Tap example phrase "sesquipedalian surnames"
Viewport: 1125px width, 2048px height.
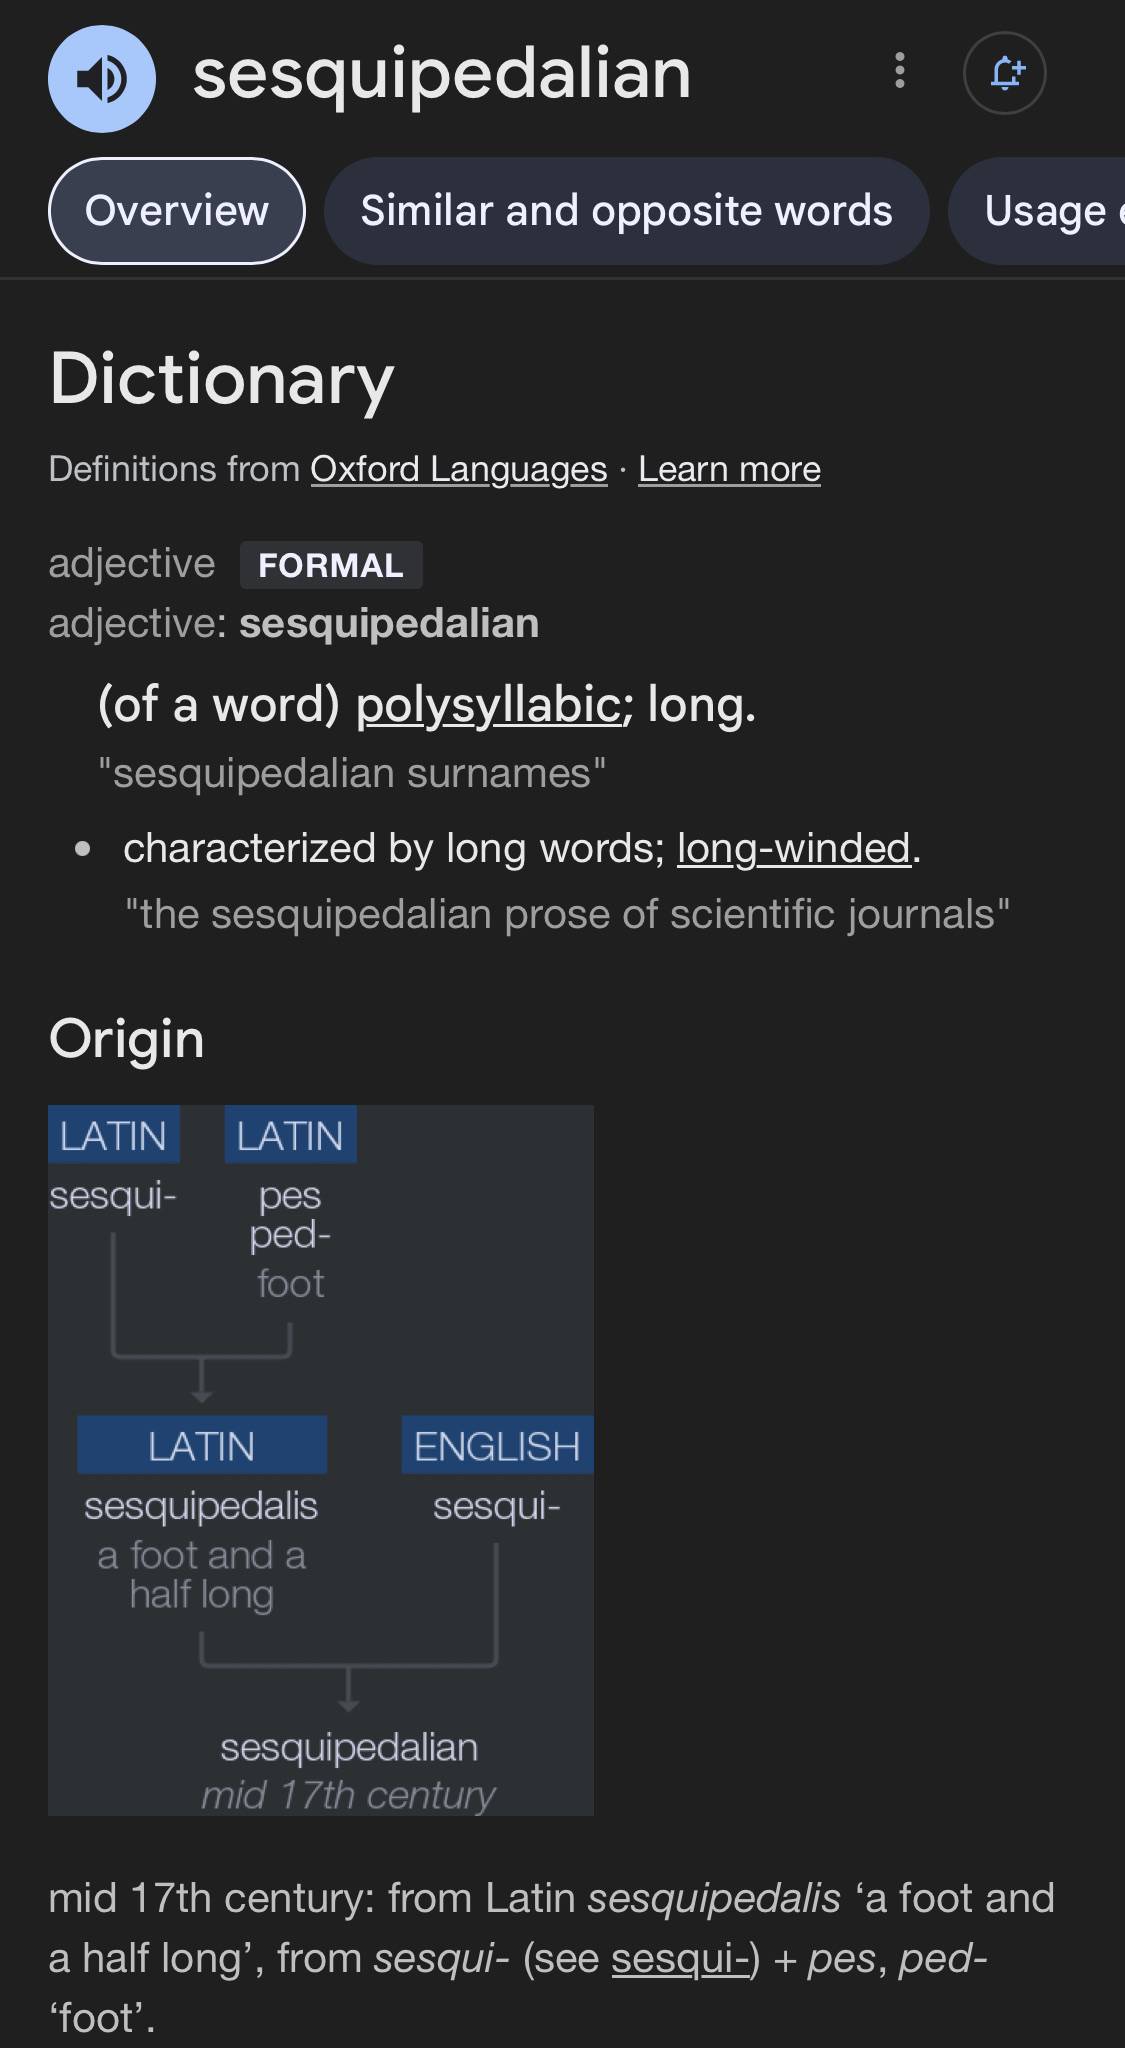pyautogui.click(x=352, y=774)
